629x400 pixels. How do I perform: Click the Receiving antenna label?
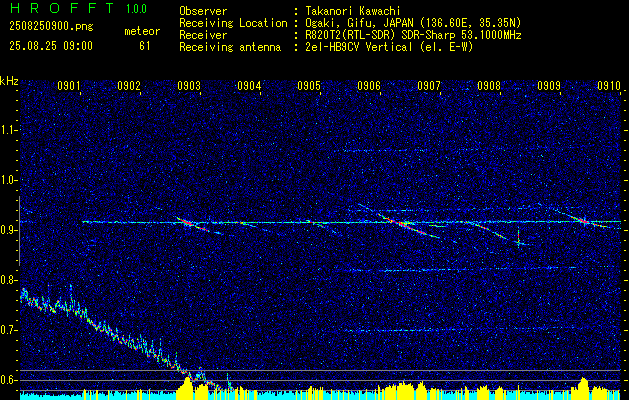tap(230, 47)
